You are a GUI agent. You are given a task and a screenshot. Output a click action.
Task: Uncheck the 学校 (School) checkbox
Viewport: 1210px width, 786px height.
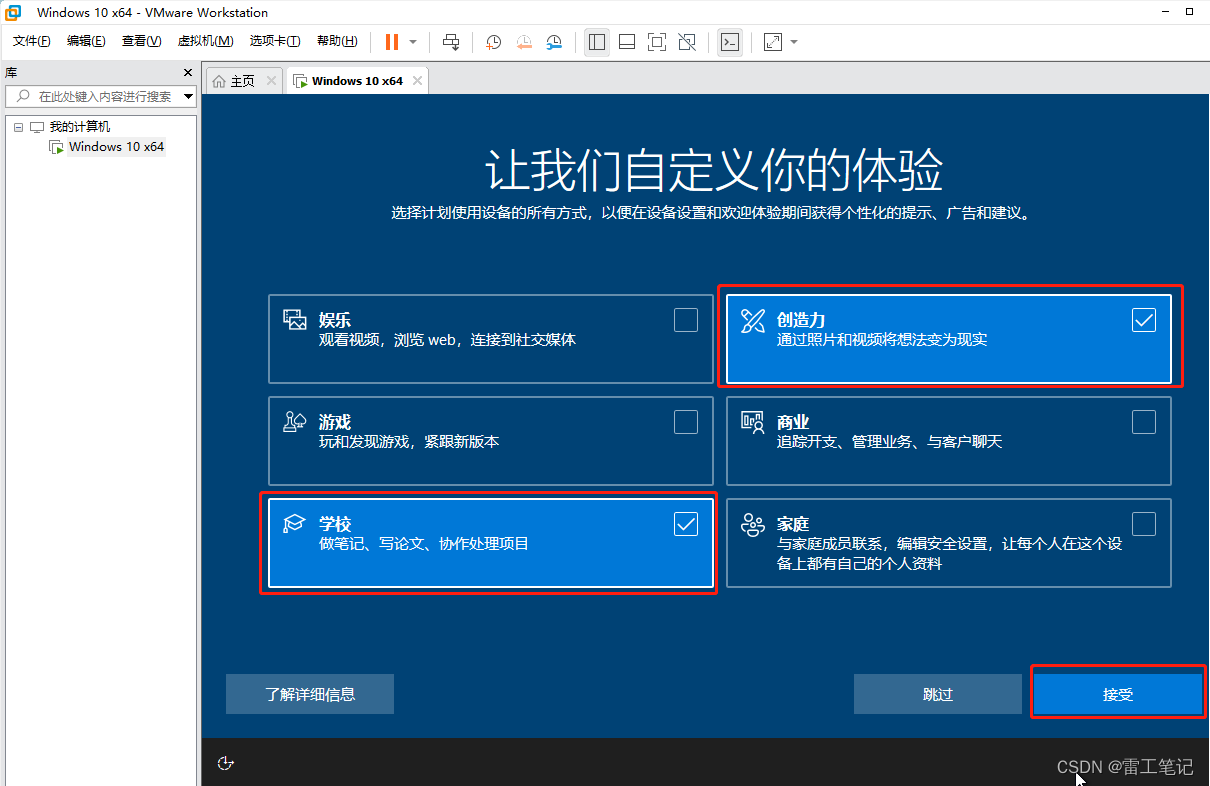coord(685,524)
